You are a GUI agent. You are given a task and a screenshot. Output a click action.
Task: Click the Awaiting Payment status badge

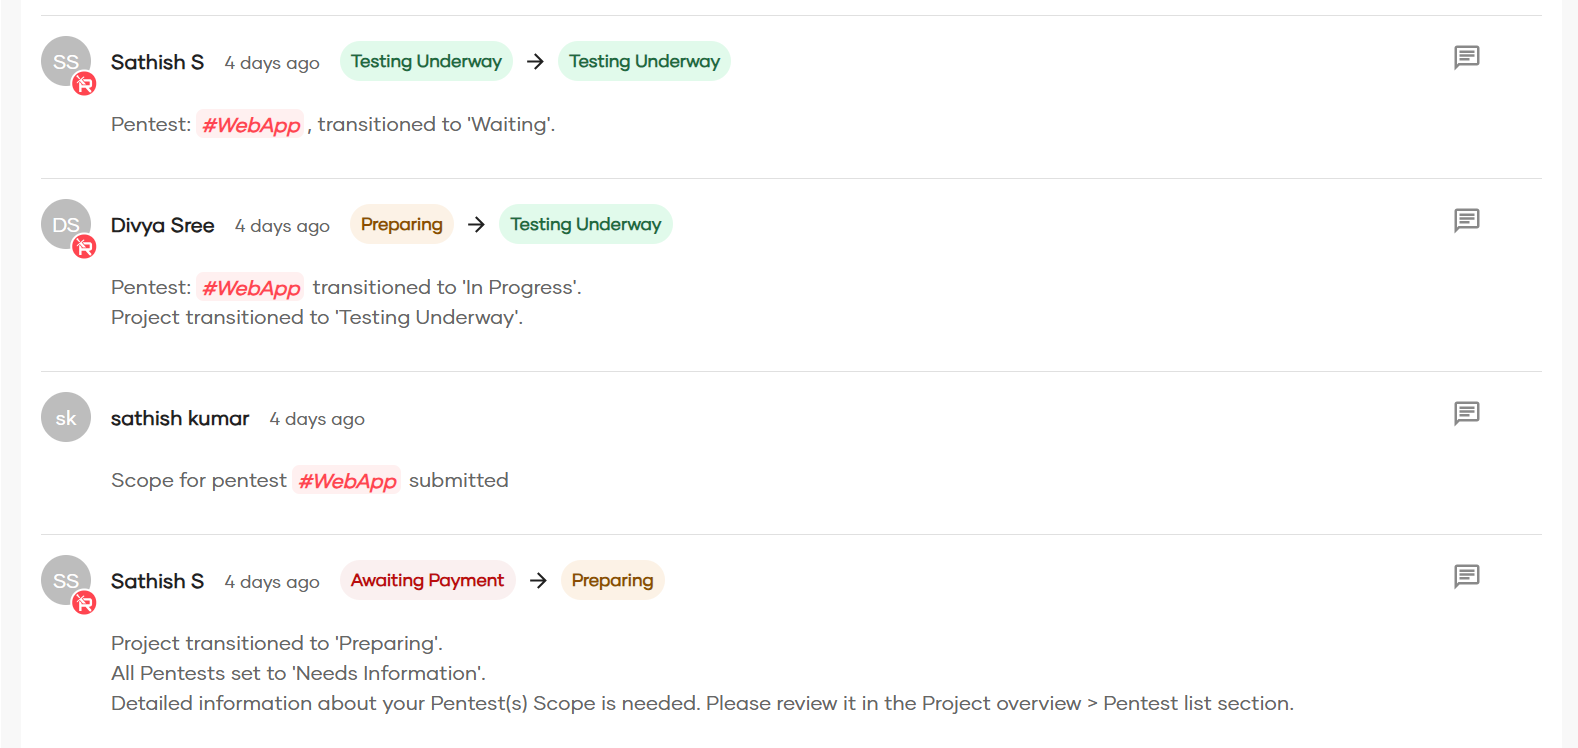tap(427, 580)
